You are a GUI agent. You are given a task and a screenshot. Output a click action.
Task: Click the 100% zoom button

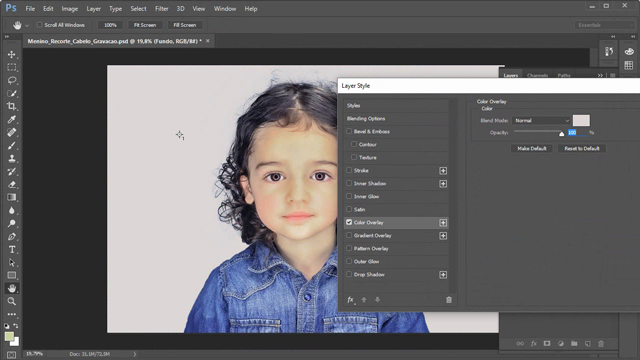click(110, 25)
